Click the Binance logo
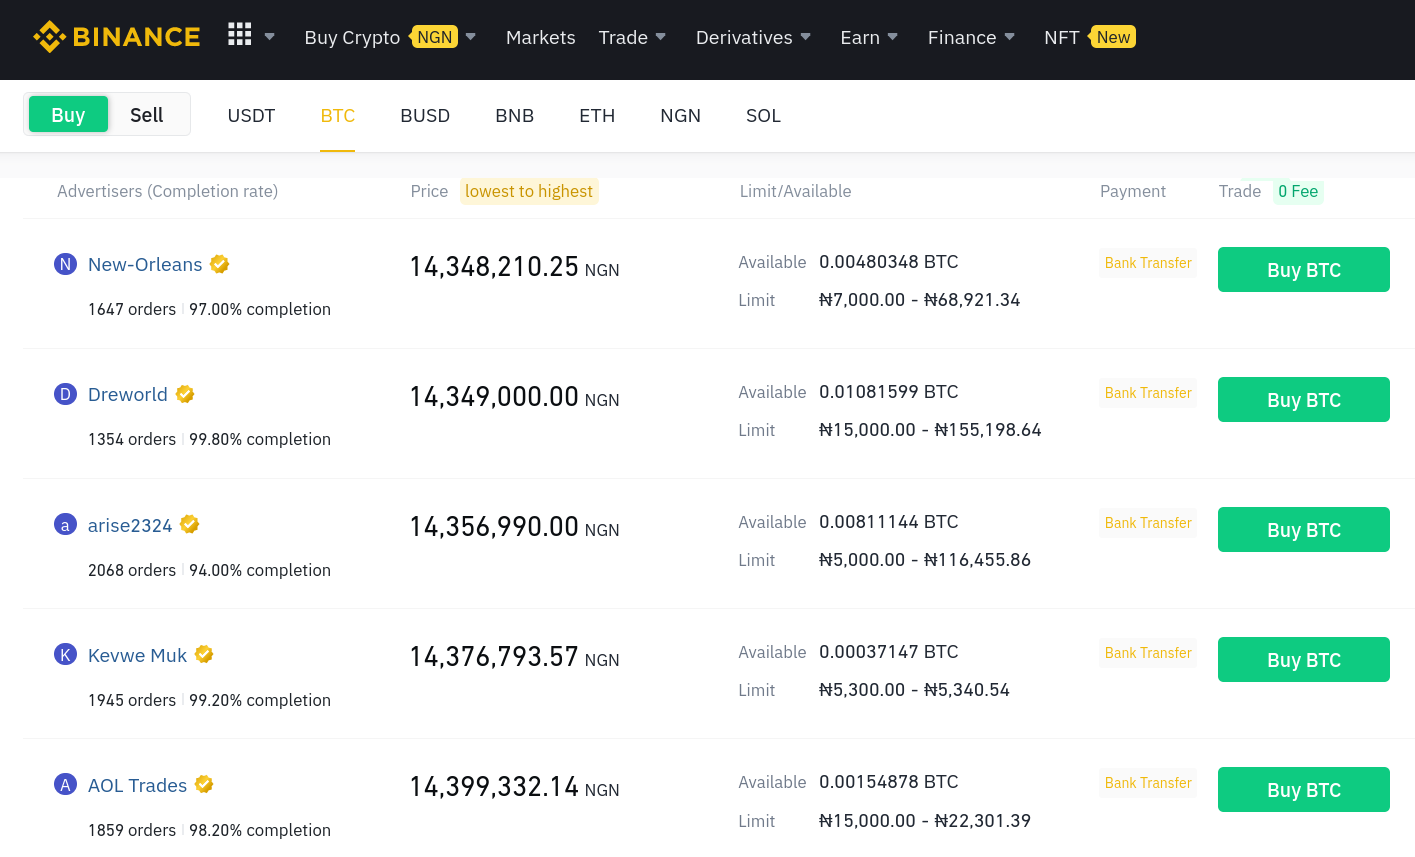The height and width of the screenshot is (857, 1415). pos(116,37)
